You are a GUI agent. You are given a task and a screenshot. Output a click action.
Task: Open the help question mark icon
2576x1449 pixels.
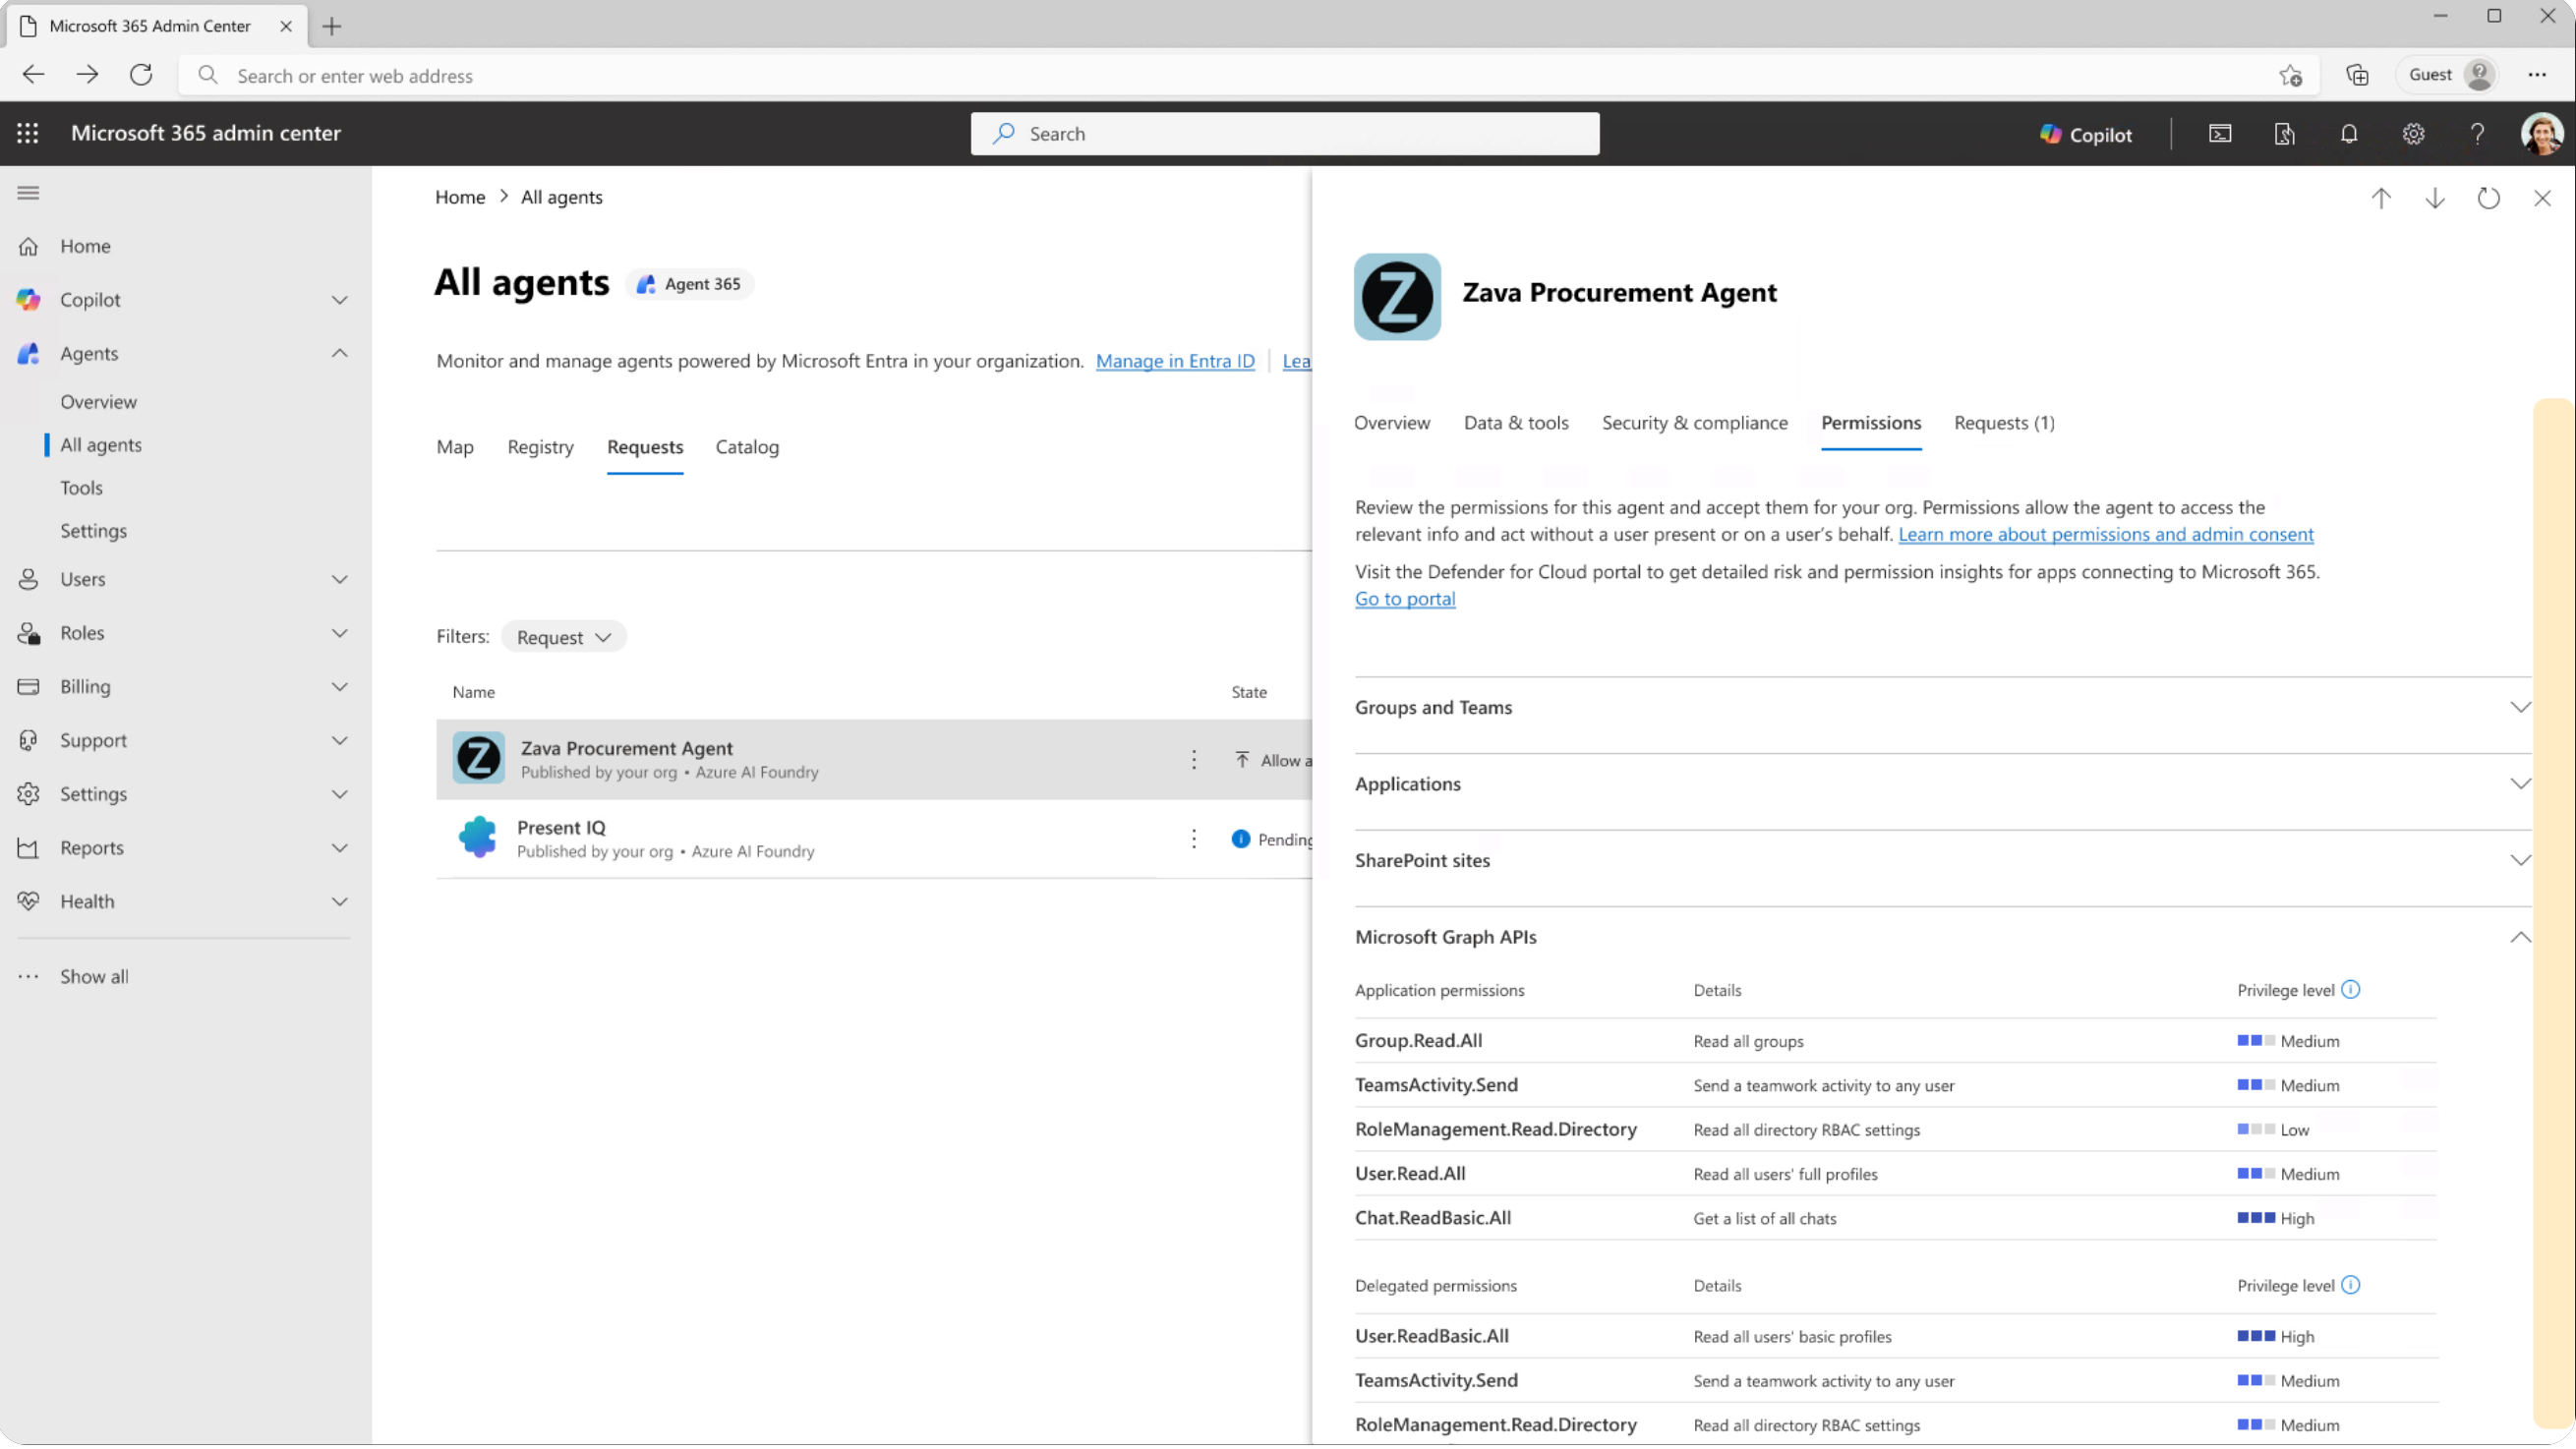point(2477,134)
